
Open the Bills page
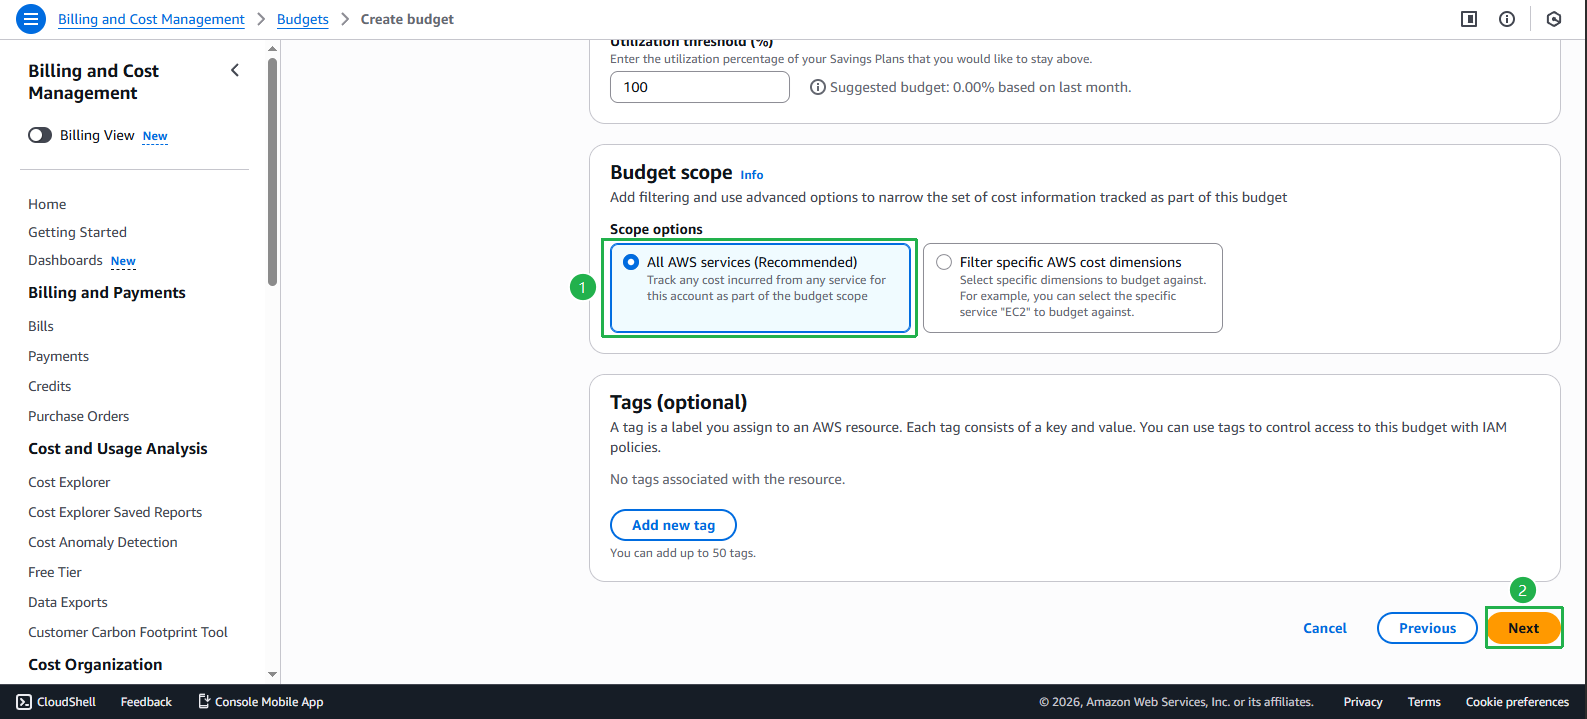click(x=41, y=326)
